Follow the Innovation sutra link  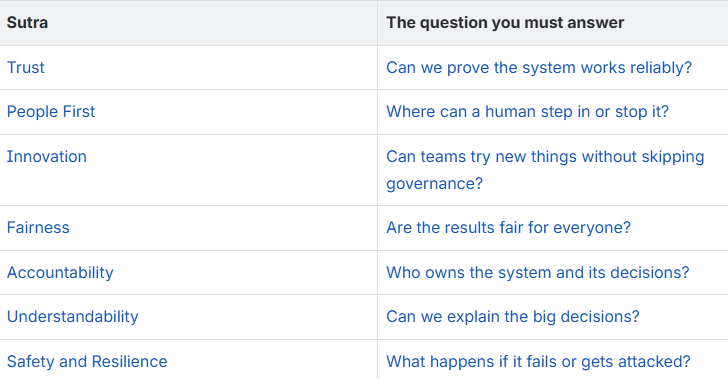point(46,157)
